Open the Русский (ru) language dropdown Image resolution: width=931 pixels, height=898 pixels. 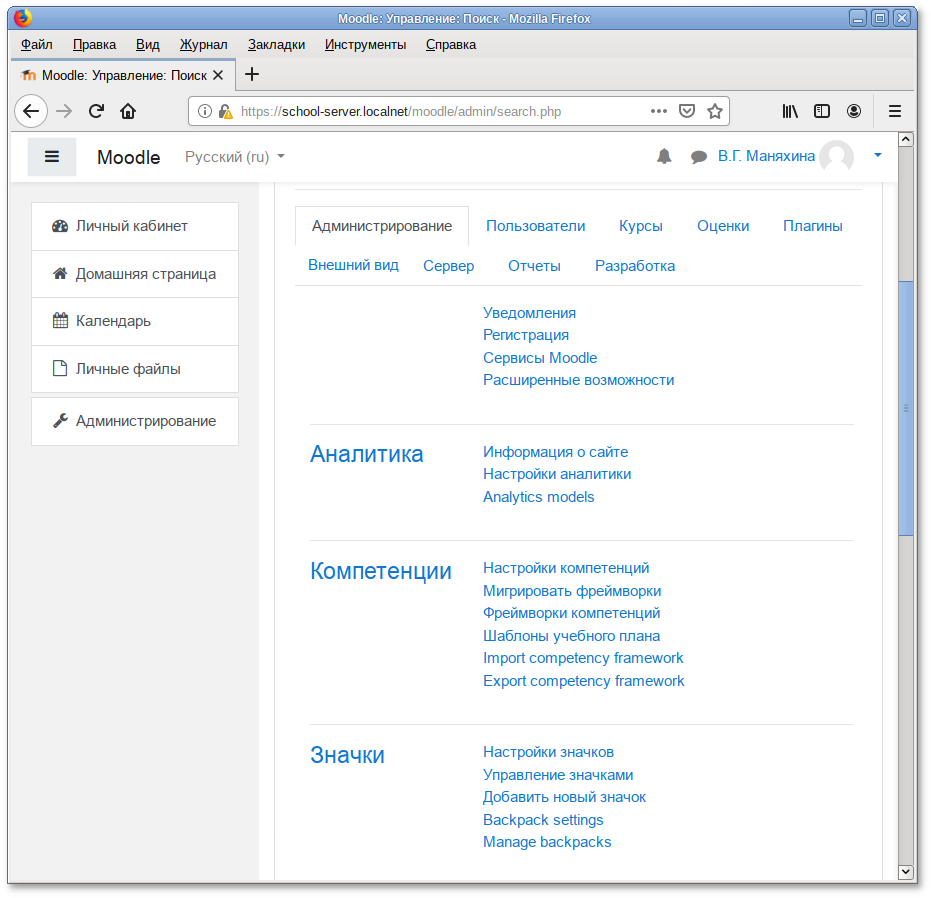coord(235,157)
